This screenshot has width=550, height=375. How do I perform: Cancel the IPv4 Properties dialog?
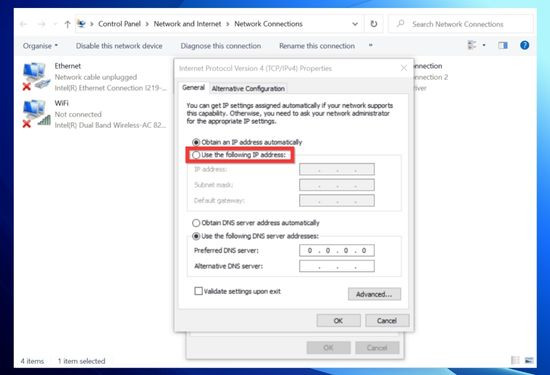point(387,321)
